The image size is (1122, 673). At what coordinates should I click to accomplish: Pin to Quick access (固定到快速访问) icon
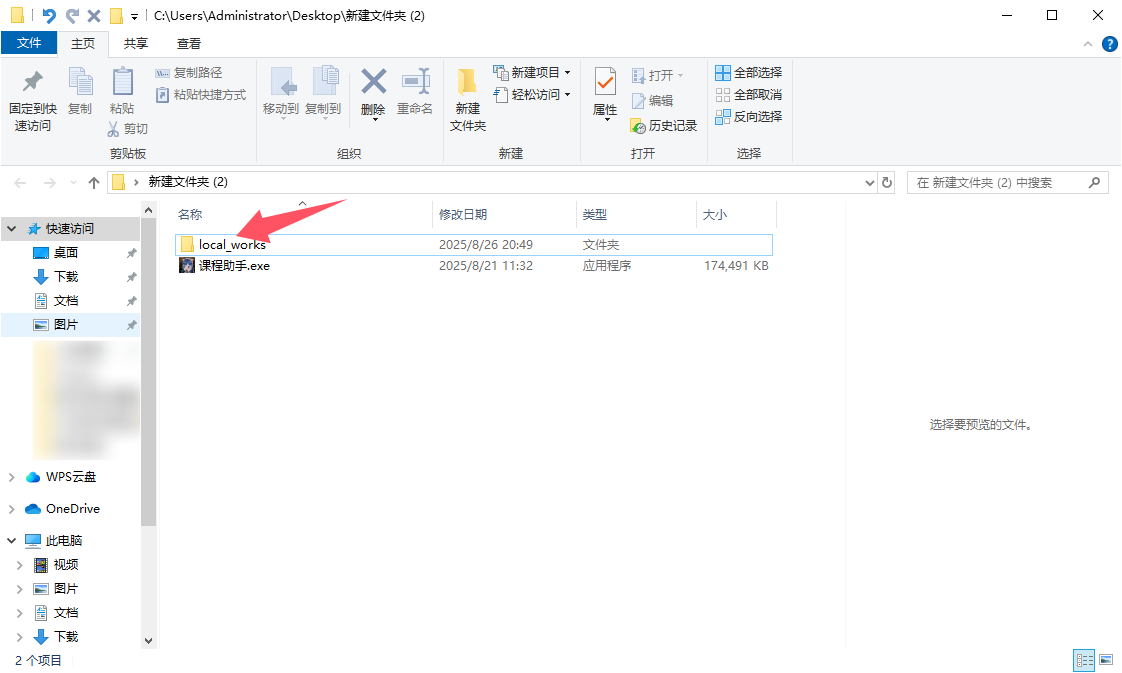pos(33,99)
